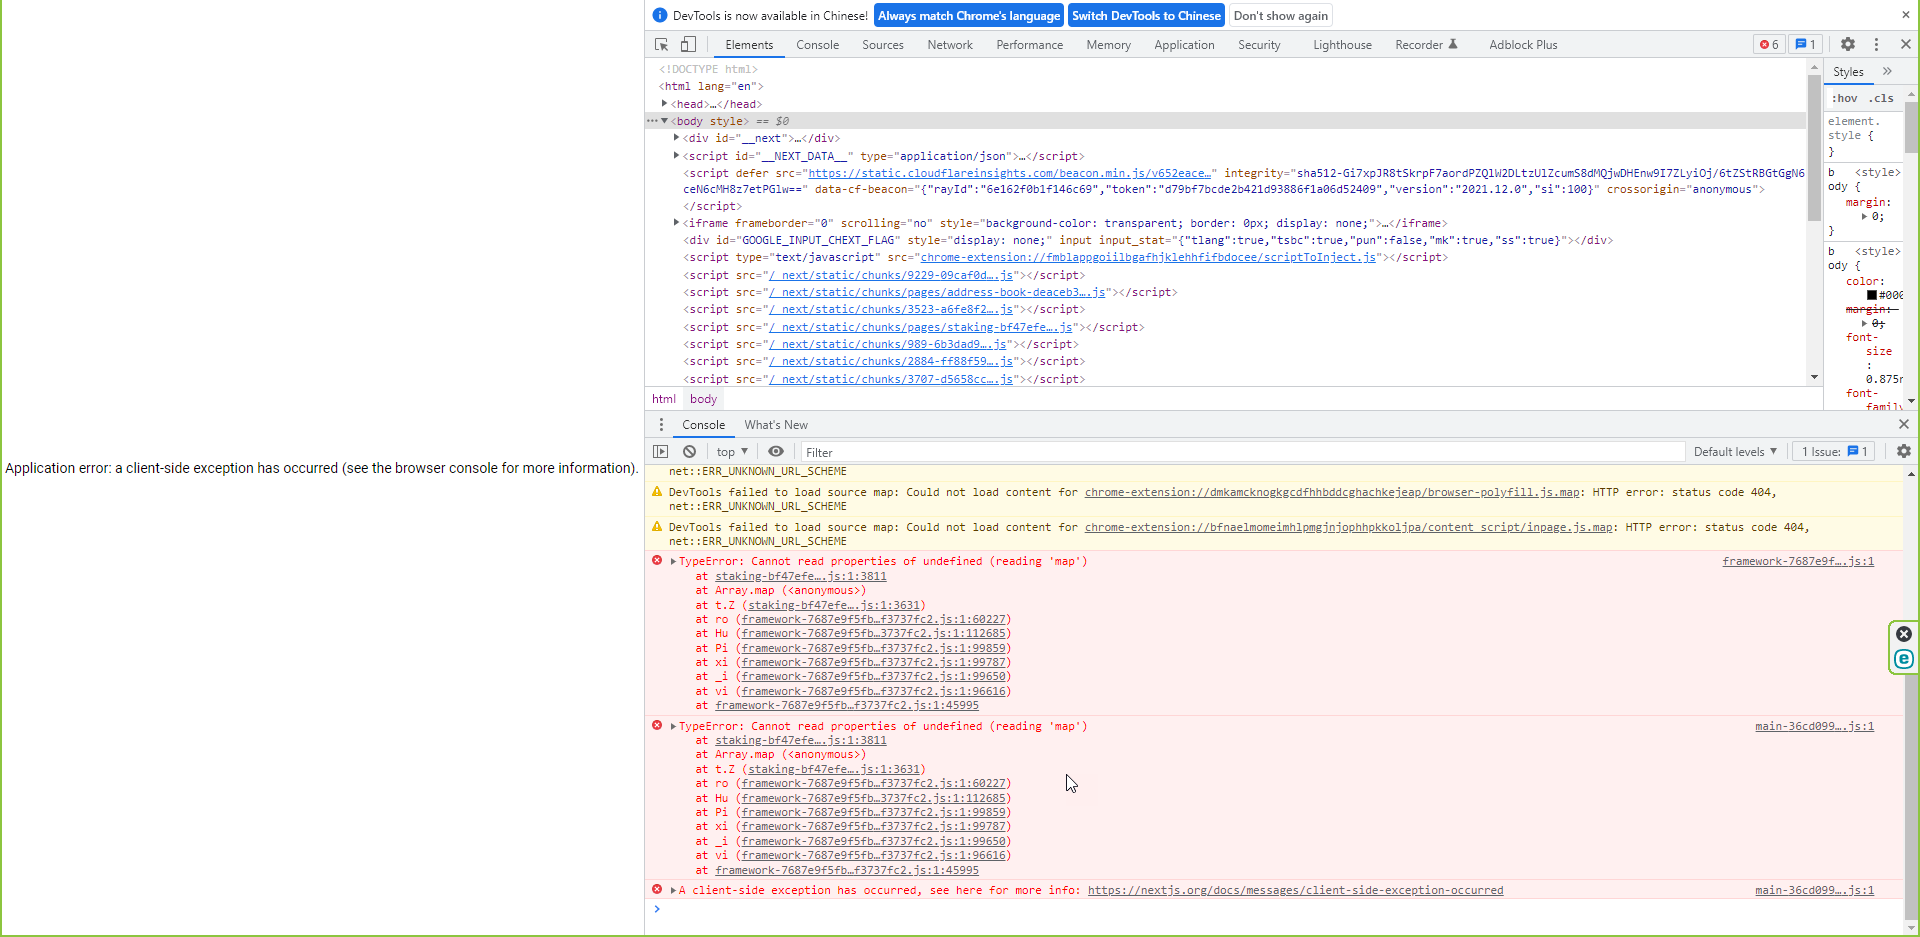Open the Sources tab
This screenshot has height=937, width=1920.
tap(883, 45)
